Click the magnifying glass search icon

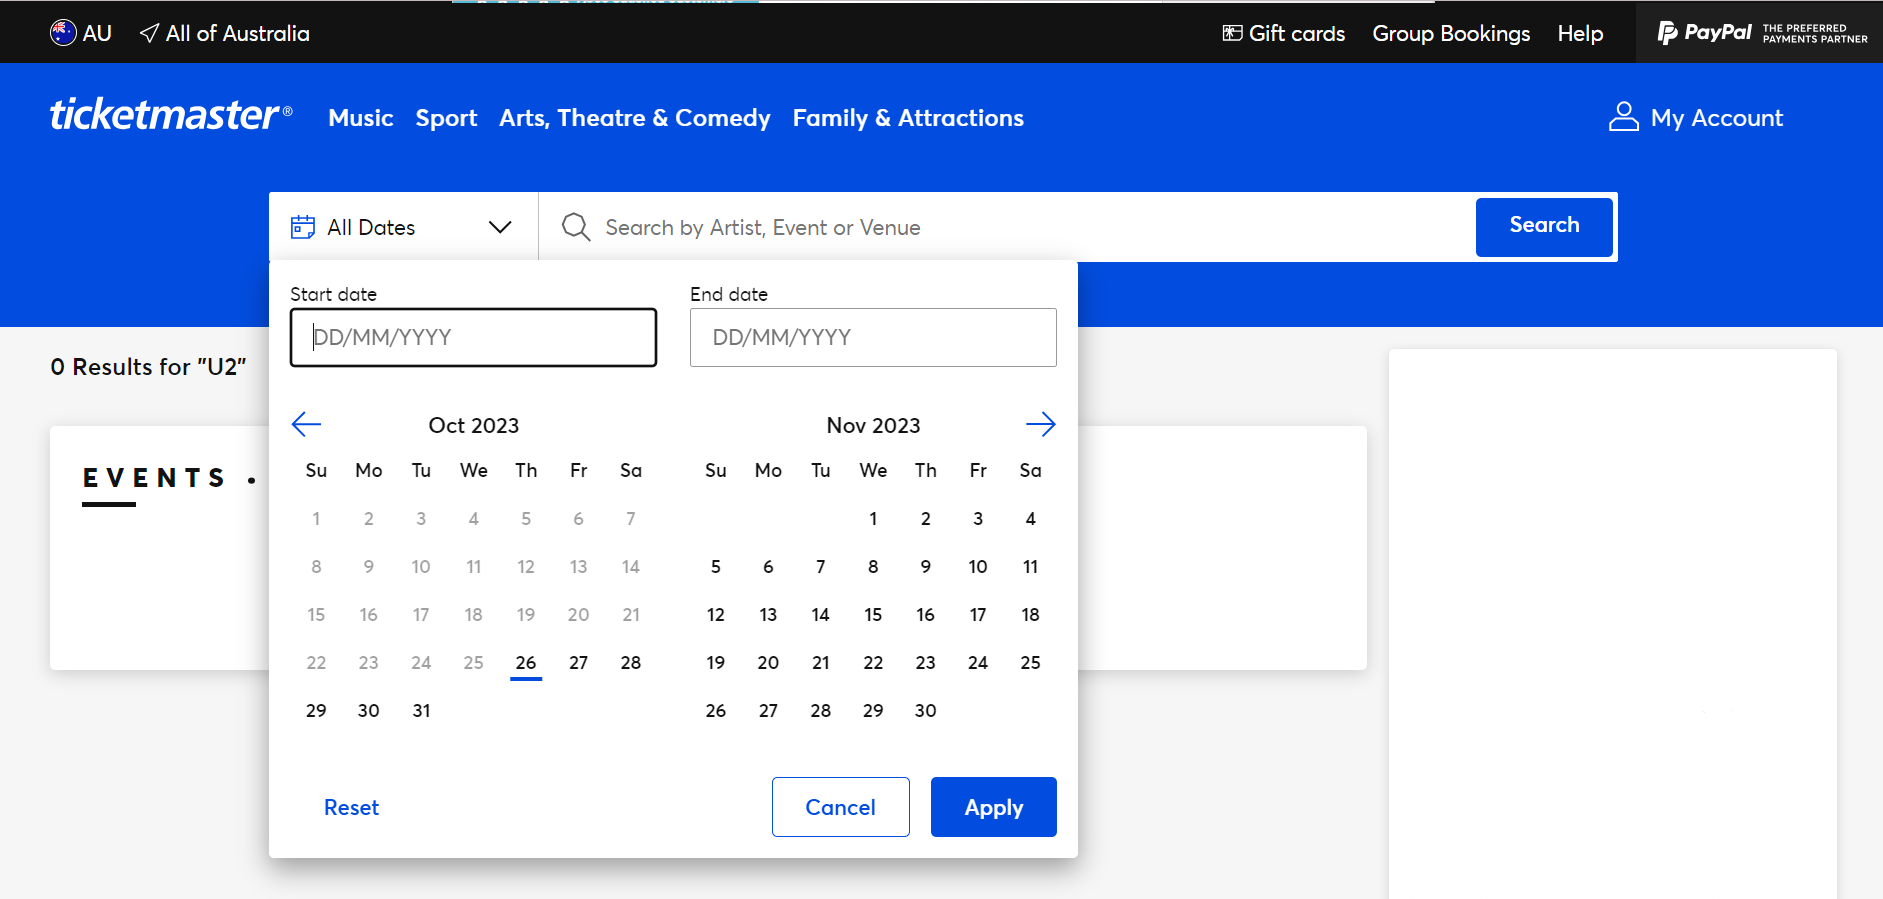click(x=576, y=227)
